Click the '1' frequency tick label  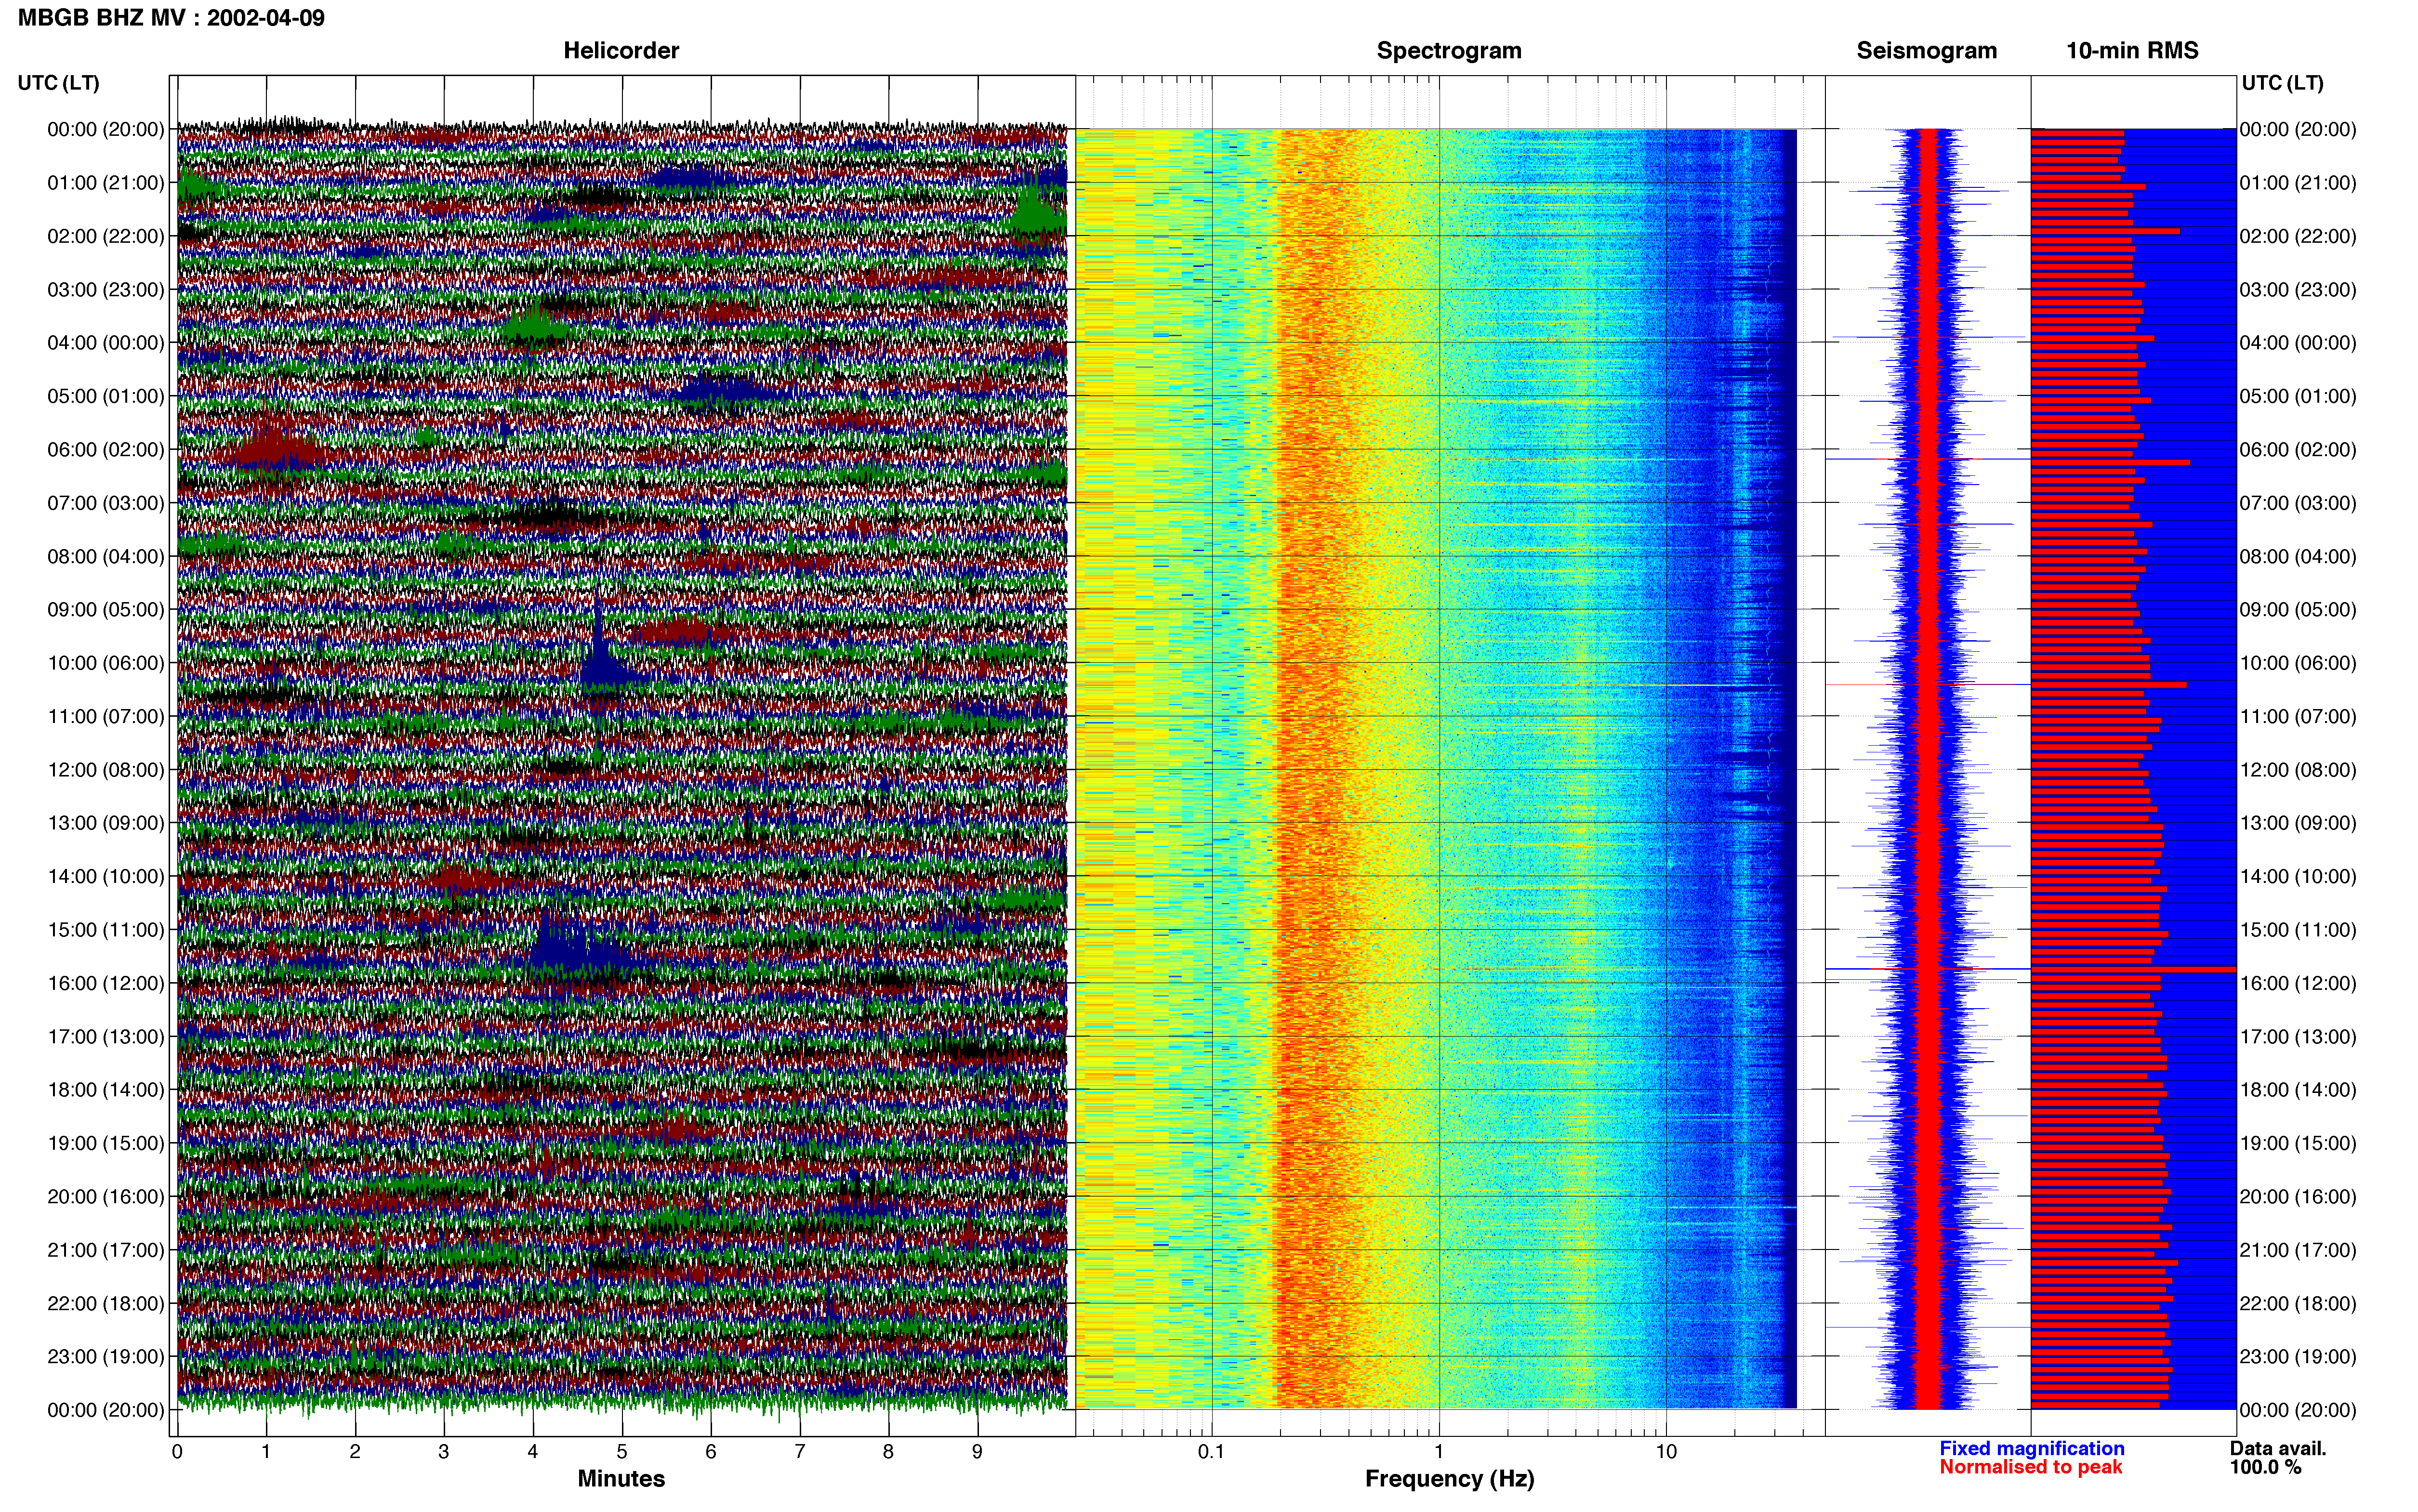point(1439,1452)
